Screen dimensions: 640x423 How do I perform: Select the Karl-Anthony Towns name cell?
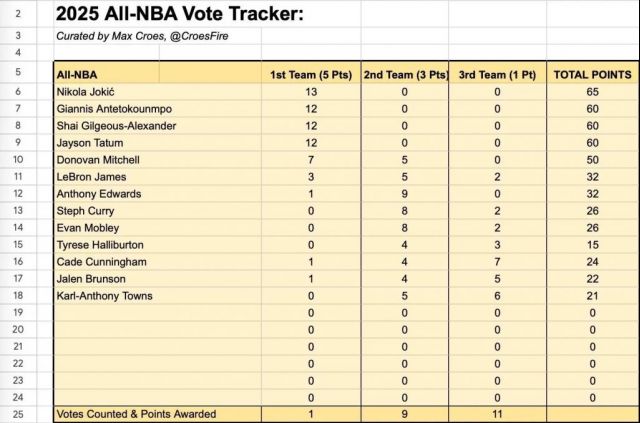(x=157, y=296)
